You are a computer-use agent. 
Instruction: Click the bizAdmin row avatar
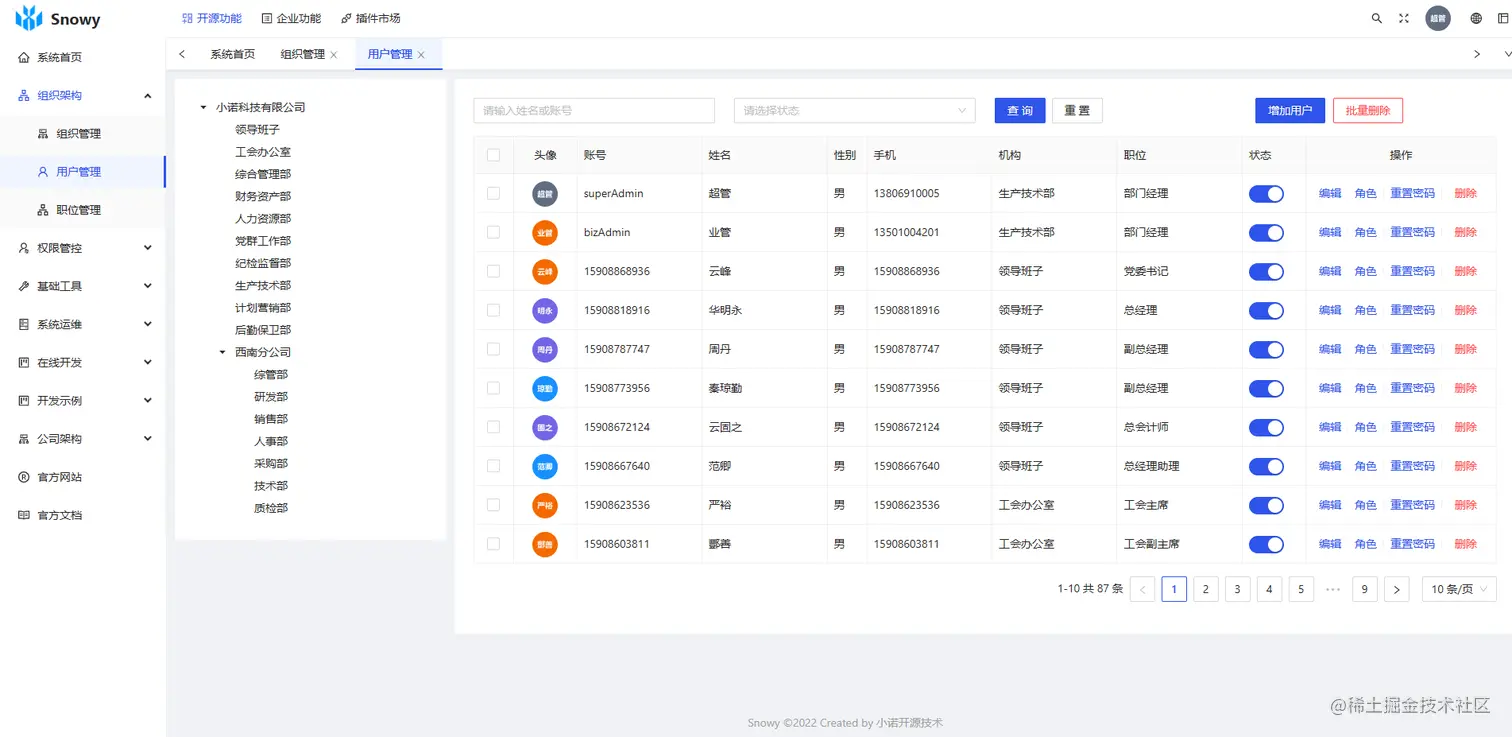(x=545, y=232)
